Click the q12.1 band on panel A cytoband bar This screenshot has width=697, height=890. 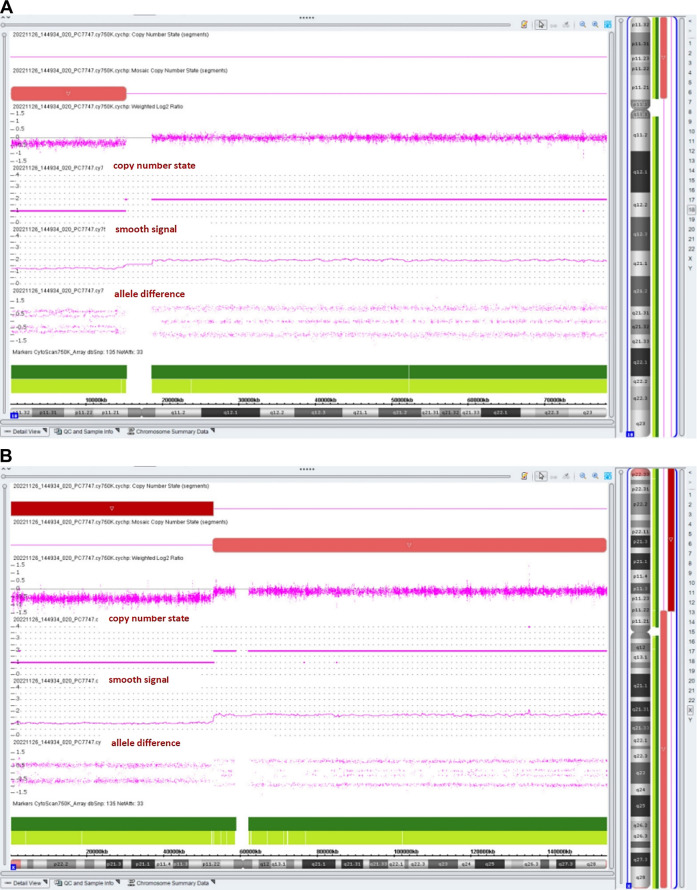tap(230, 413)
